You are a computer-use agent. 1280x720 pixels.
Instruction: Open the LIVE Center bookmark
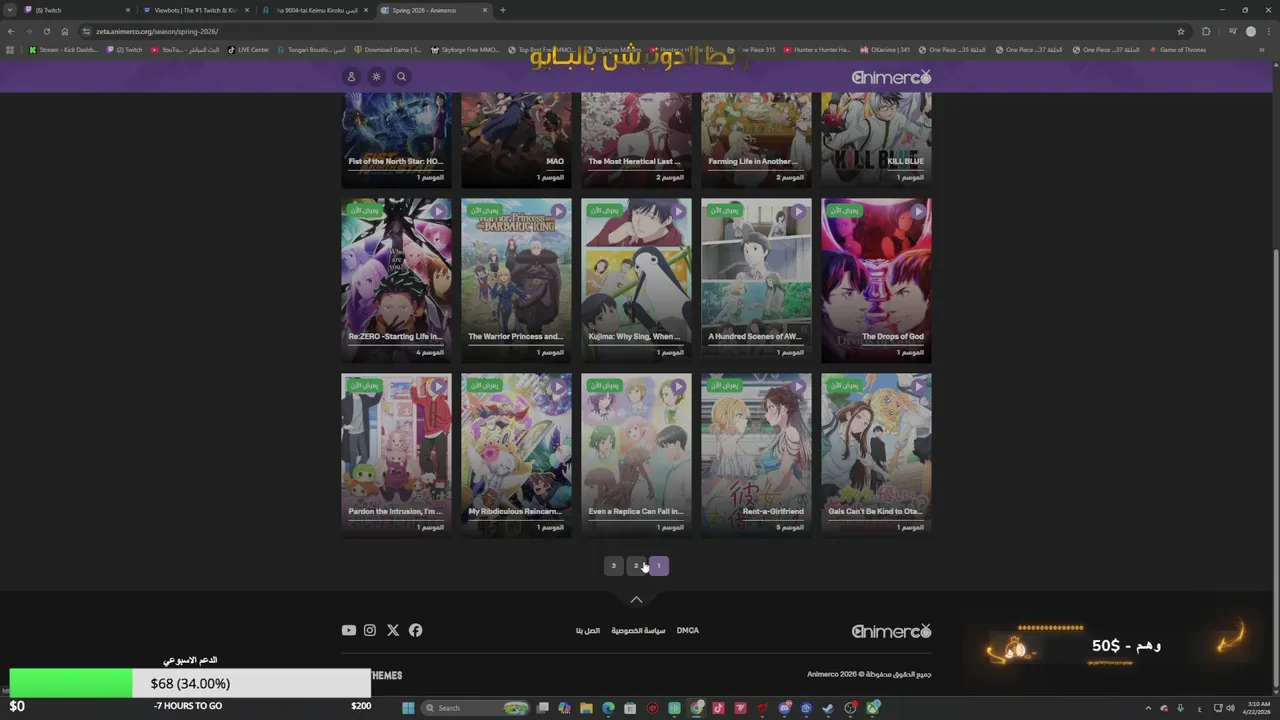(x=248, y=49)
